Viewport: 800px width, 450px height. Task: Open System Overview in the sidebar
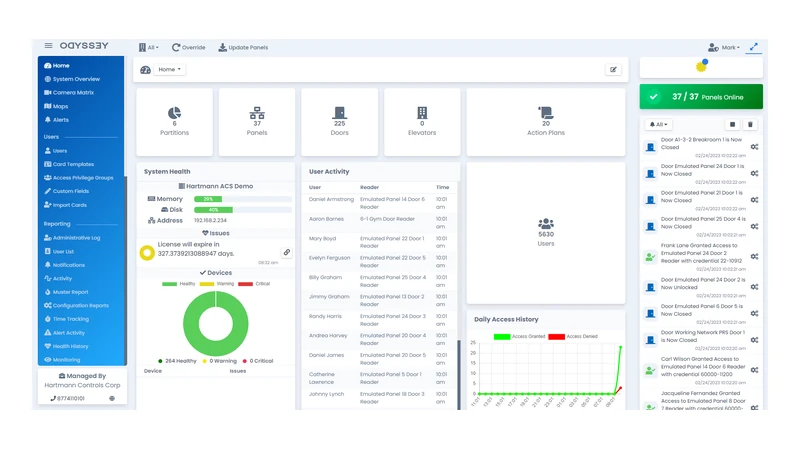pyautogui.click(x=72, y=79)
